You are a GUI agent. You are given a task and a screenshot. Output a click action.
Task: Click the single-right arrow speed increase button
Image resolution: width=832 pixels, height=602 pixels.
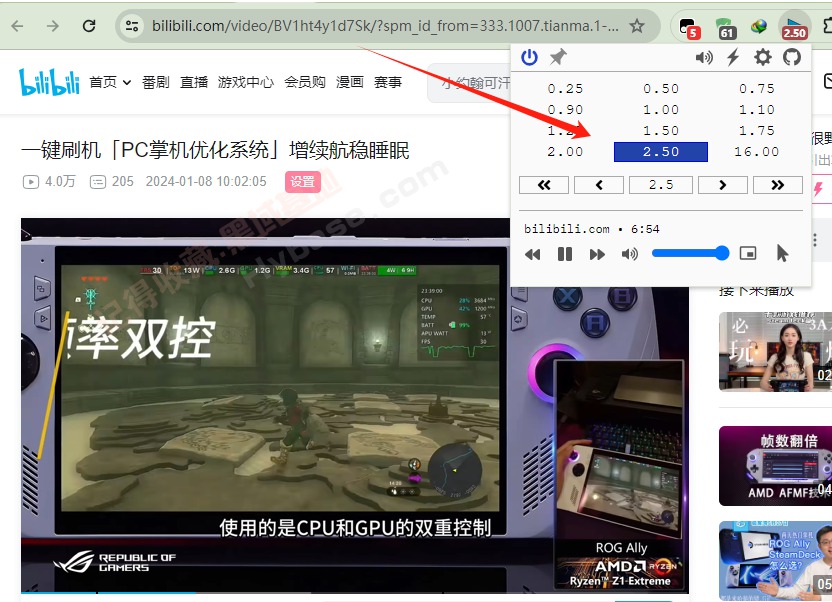(x=723, y=185)
